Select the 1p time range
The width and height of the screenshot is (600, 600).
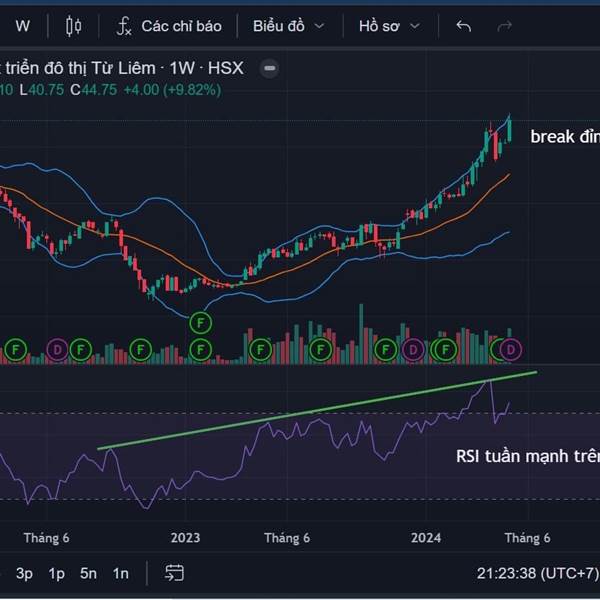click(x=56, y=573)
